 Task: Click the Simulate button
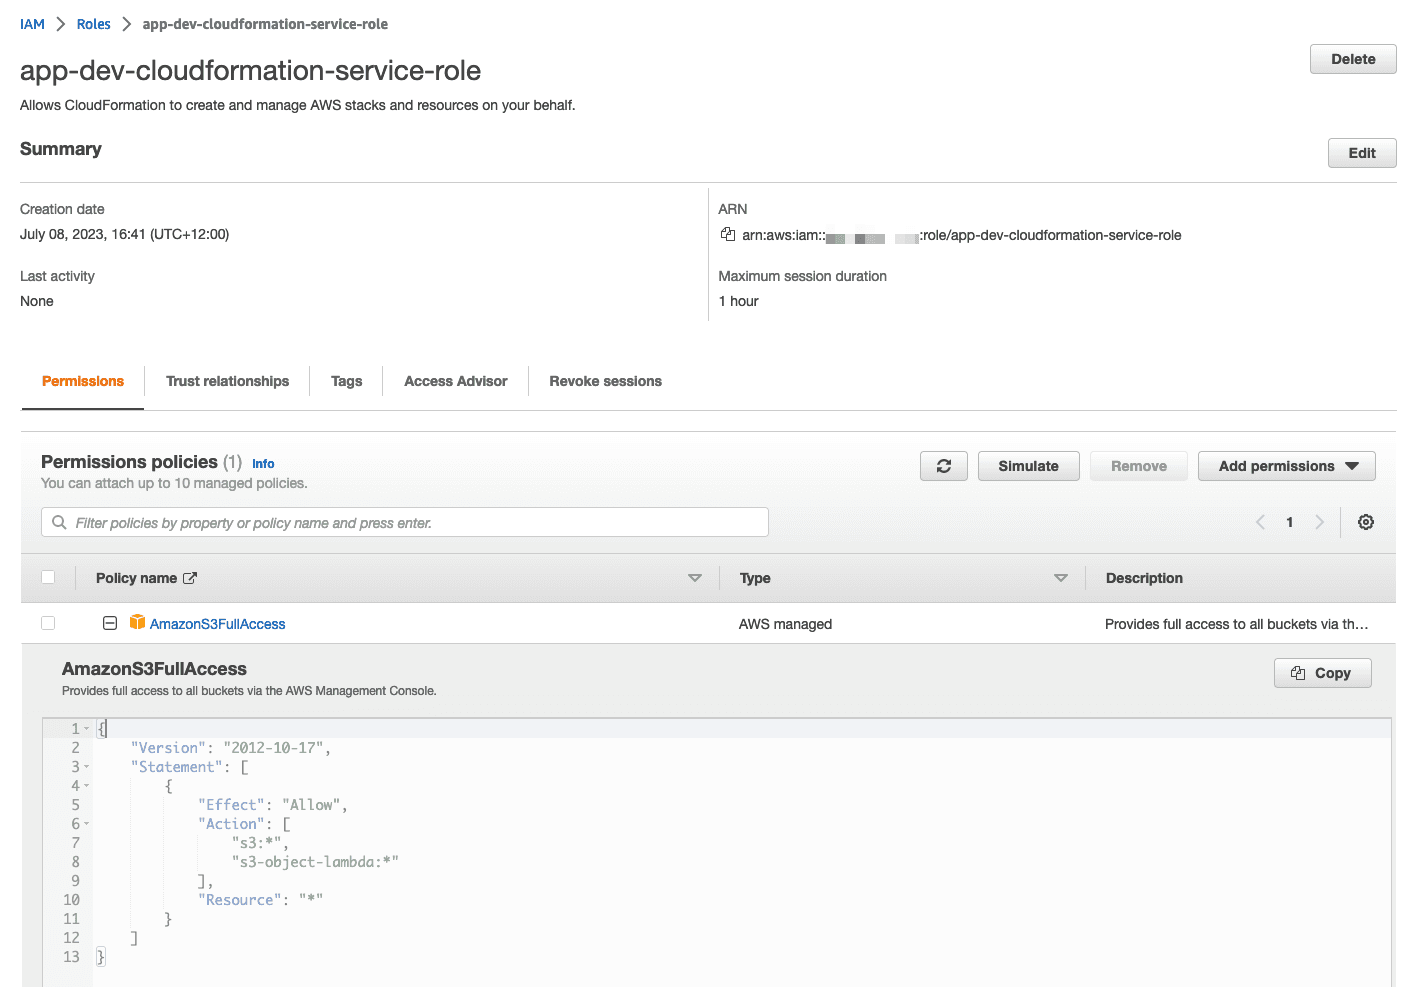click(1028, 466)
